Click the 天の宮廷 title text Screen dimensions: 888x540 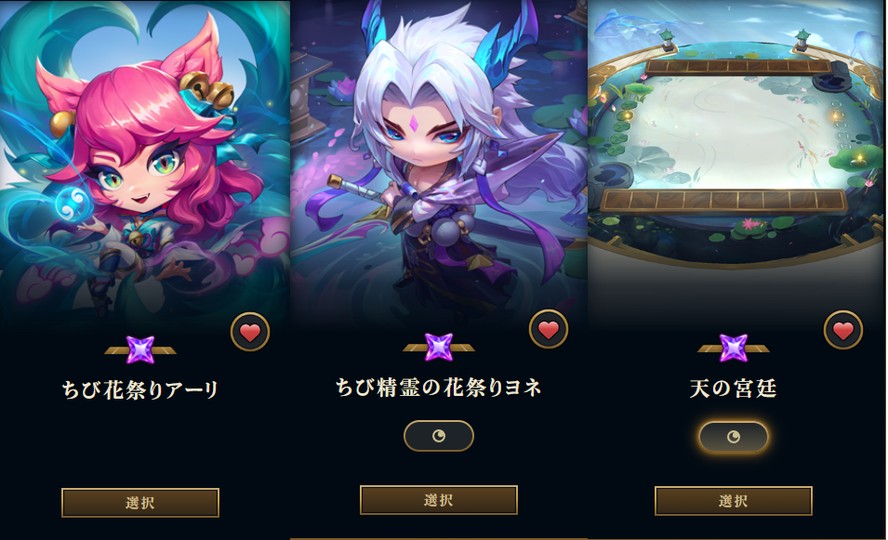pos(733,388)
